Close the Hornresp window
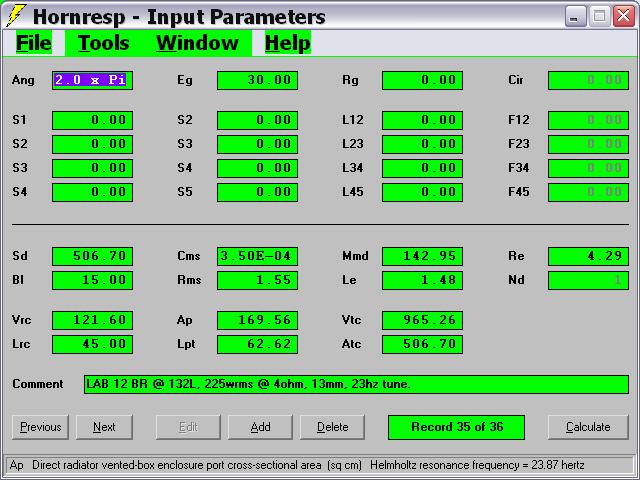 624,17
